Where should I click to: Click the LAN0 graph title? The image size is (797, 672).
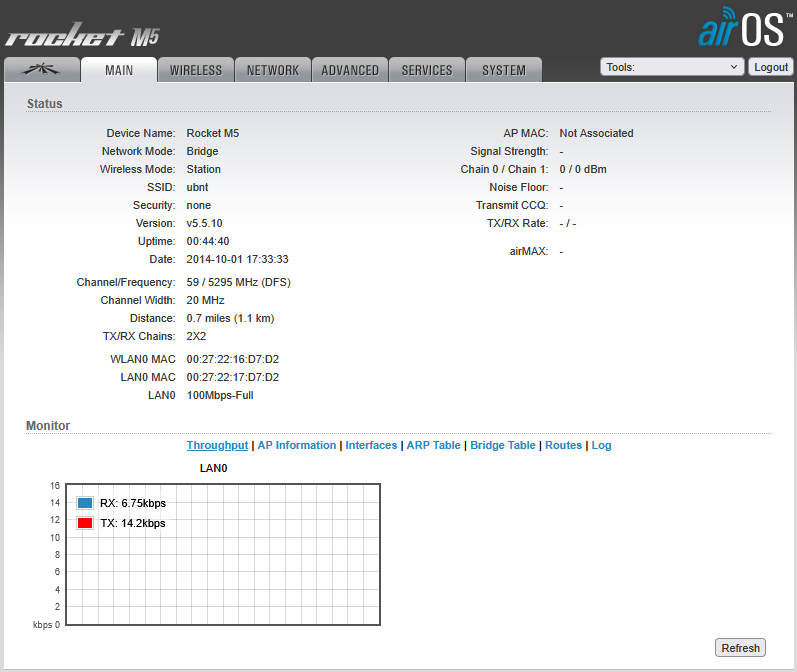click(x=213, y=468)
